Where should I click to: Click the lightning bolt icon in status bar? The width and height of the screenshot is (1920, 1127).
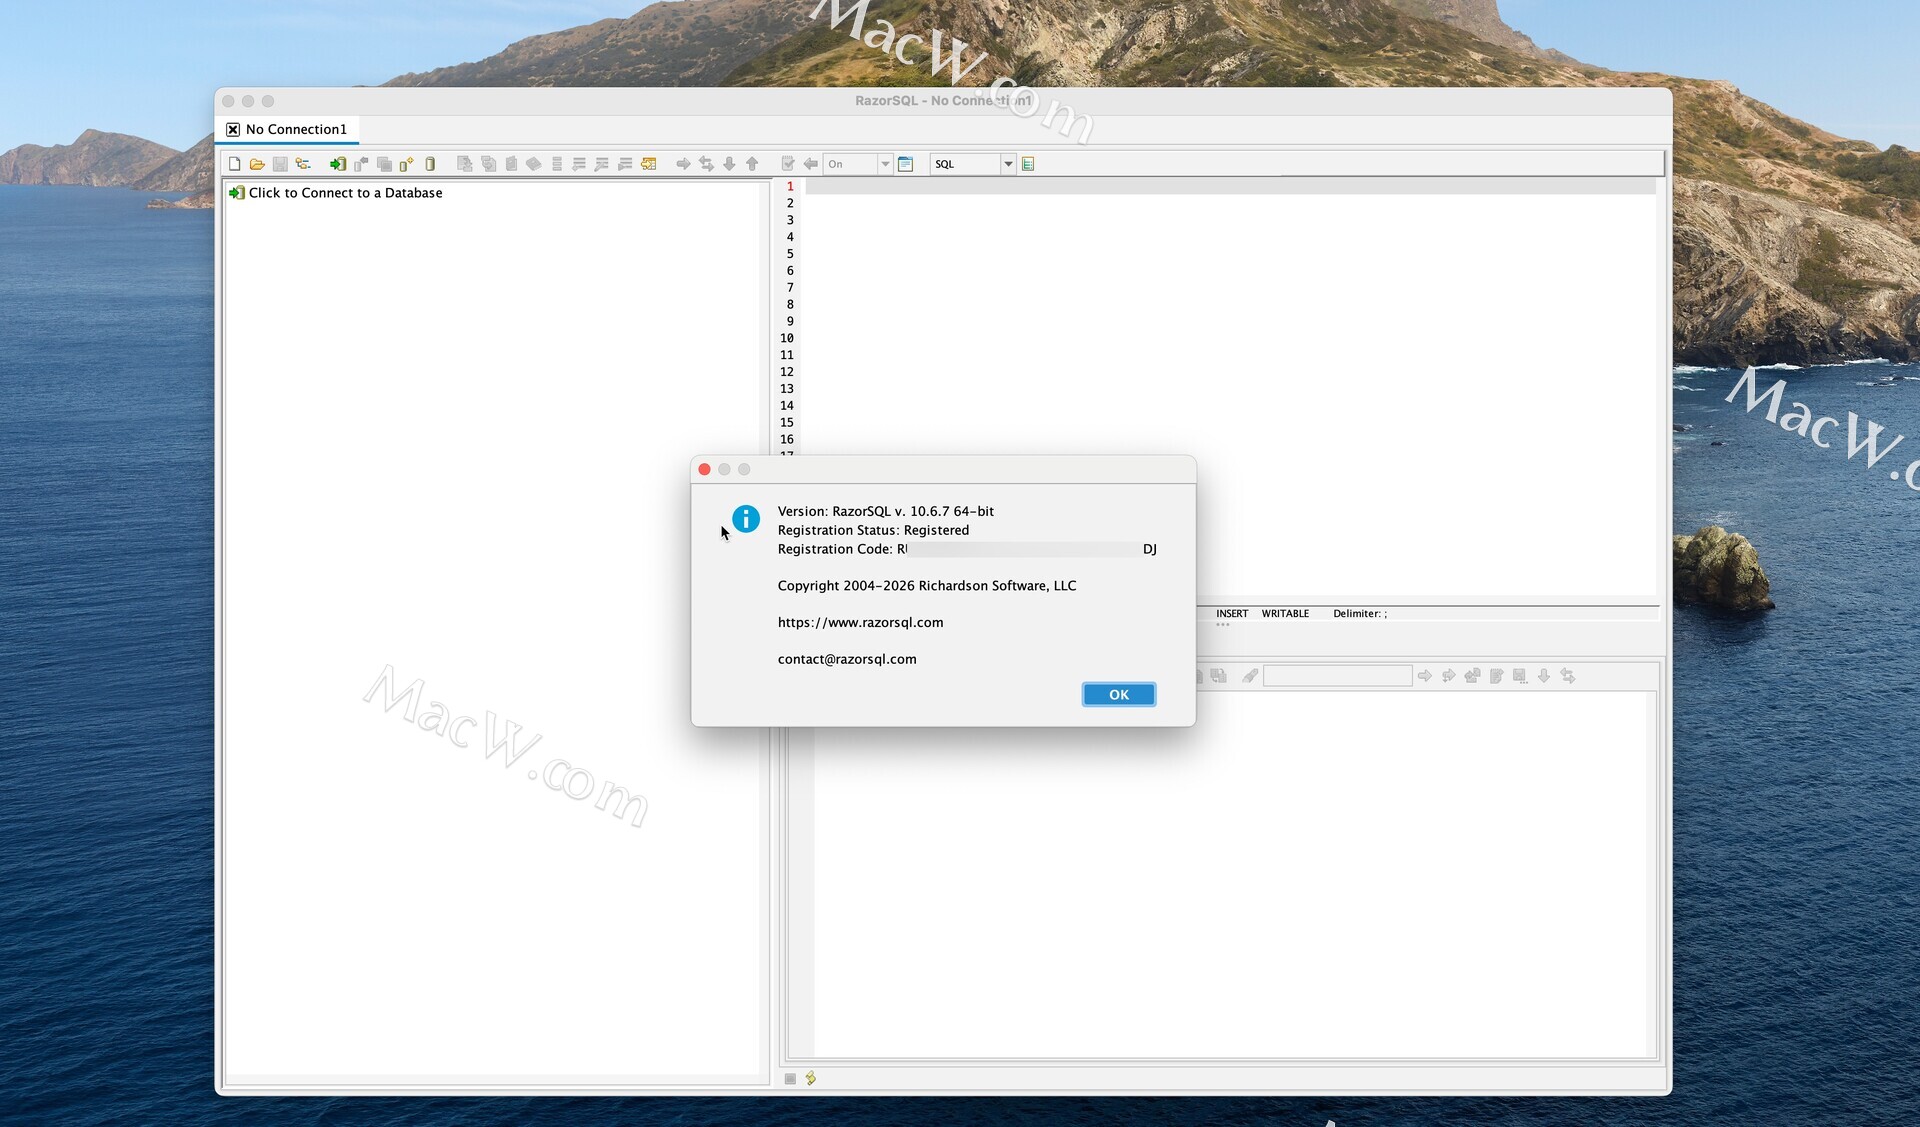811,1078
